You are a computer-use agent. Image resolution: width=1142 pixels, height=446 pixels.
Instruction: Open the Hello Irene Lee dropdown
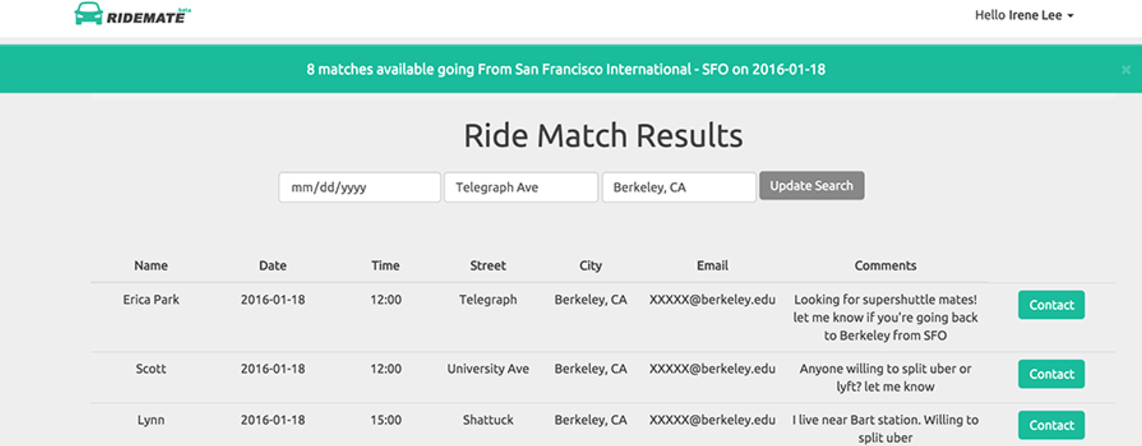(x=1024, y=15)
